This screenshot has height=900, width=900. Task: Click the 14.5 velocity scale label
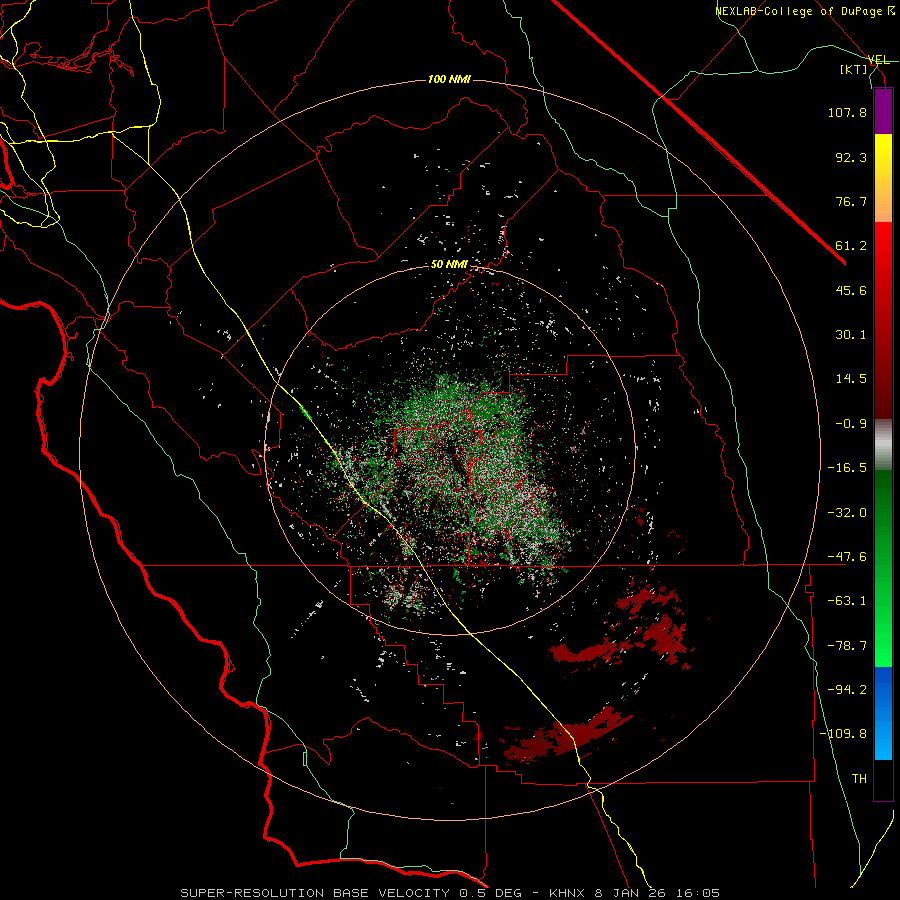pyautogui.click(x=851, y=379)
